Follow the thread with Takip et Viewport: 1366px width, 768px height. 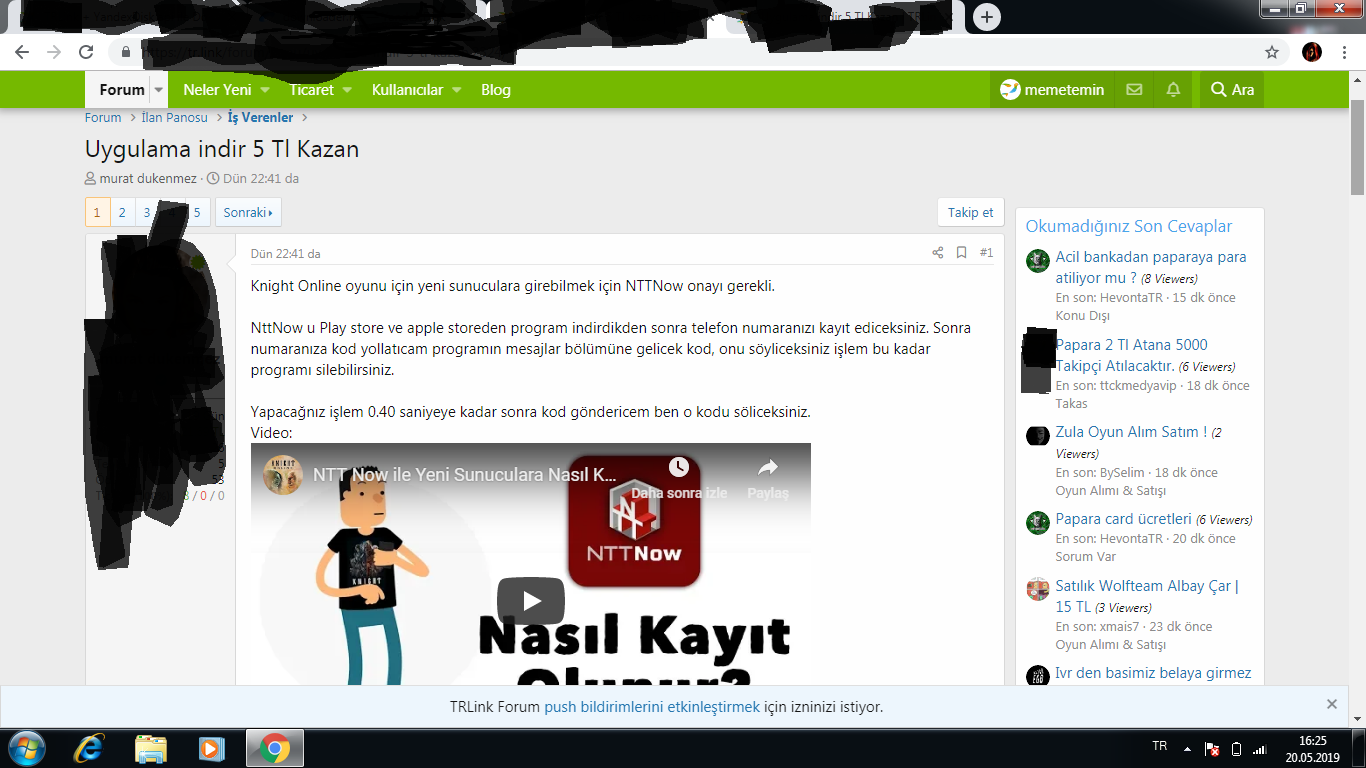[971, 212]
